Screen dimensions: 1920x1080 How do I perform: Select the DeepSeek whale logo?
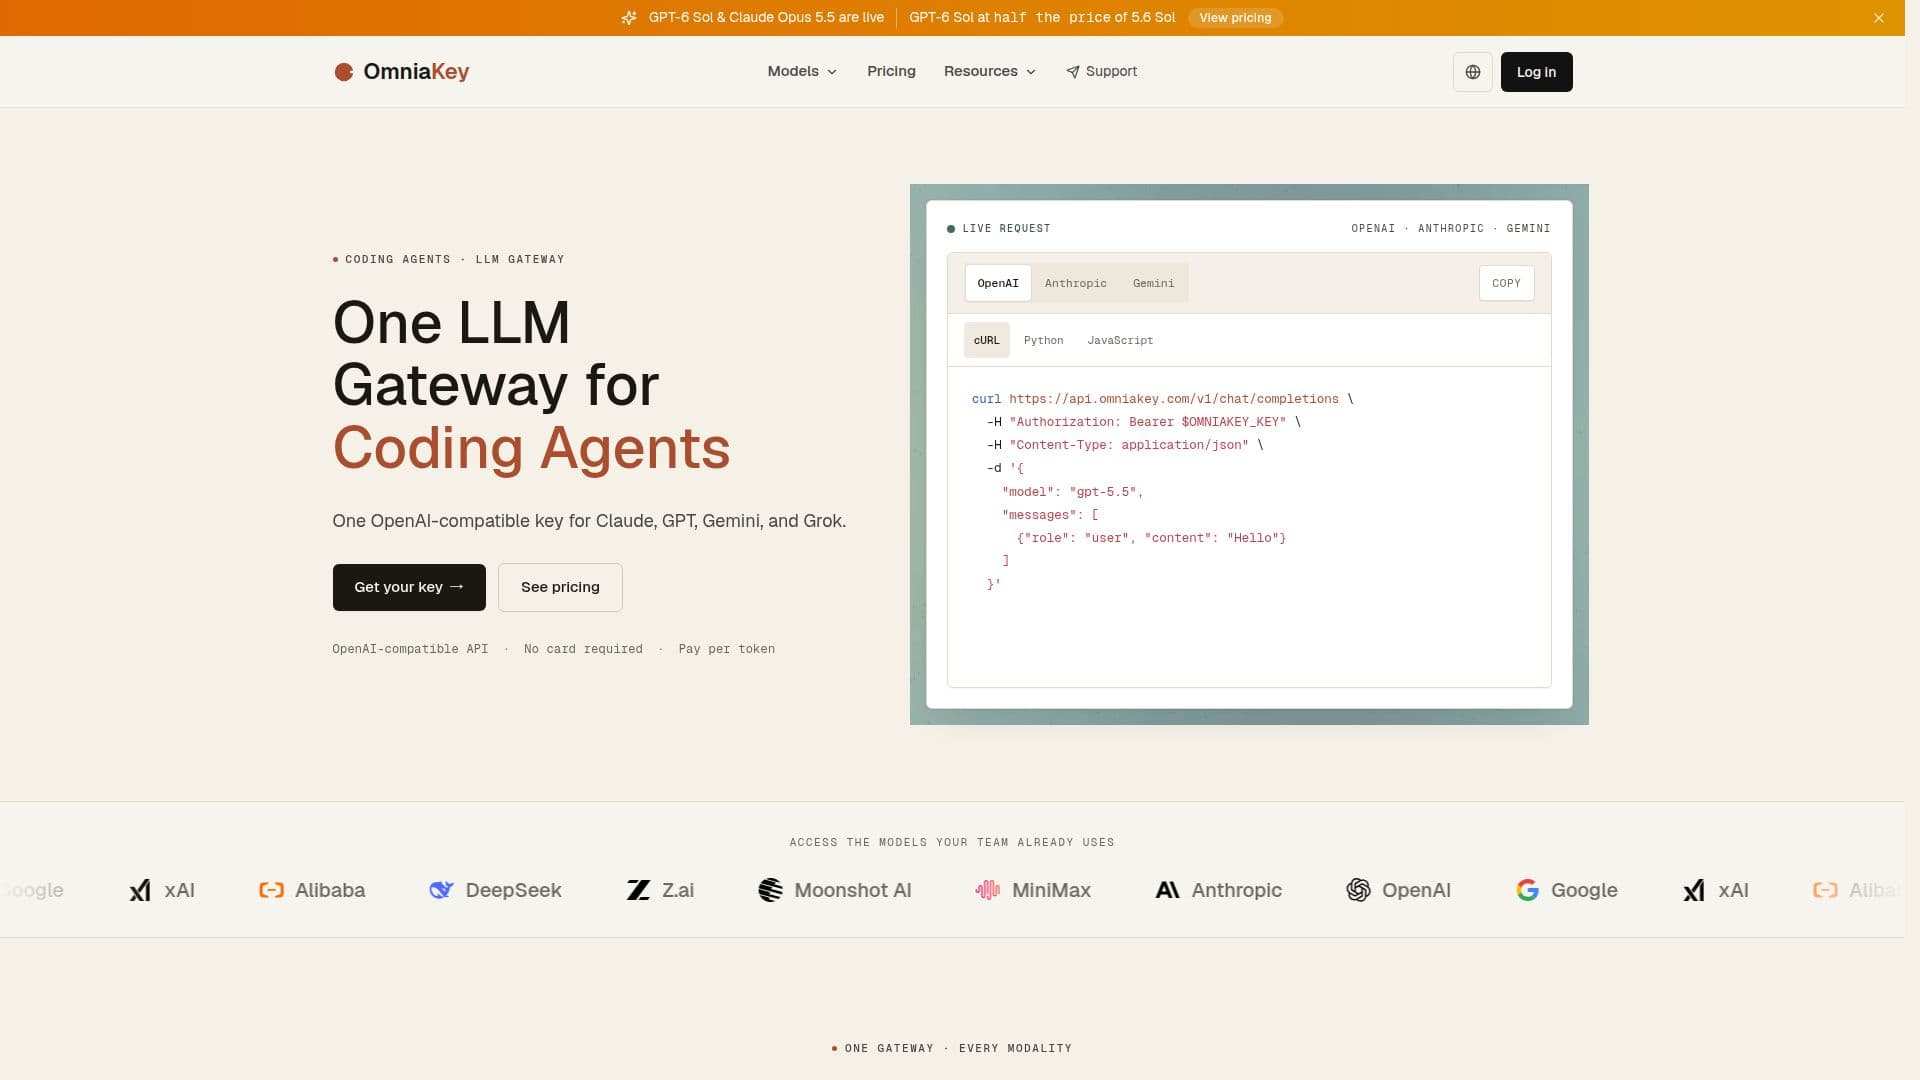click(441, 890)
